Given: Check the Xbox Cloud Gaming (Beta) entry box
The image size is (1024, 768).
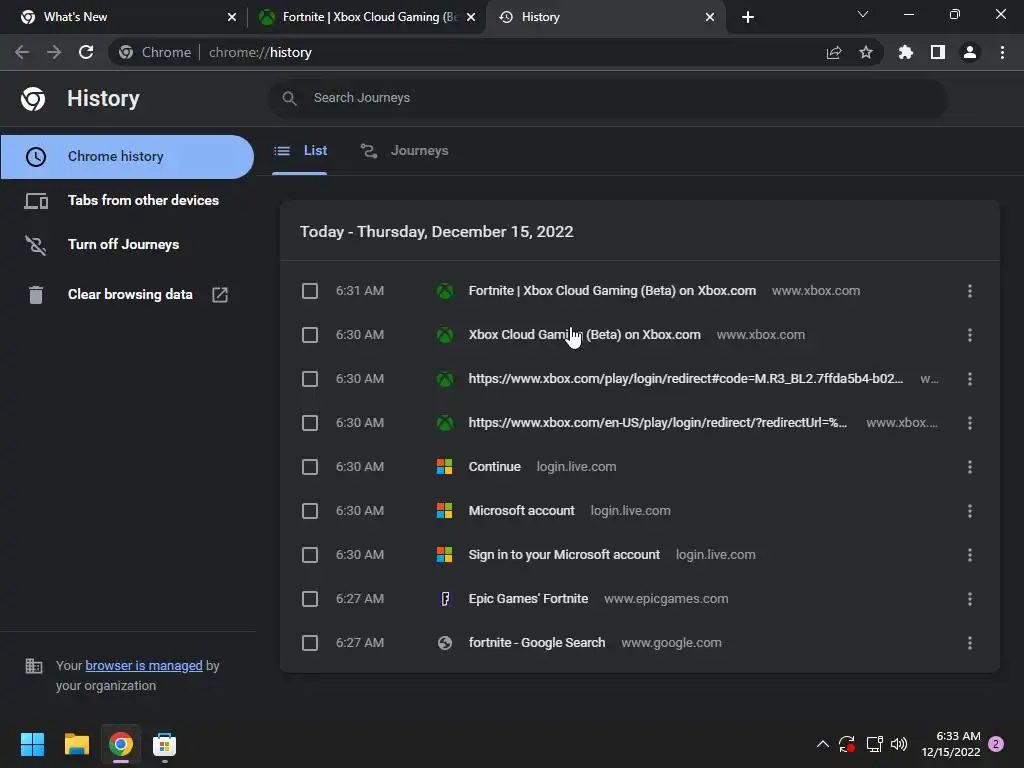Looking at the screenshot, I should click(x=310, y=335).
